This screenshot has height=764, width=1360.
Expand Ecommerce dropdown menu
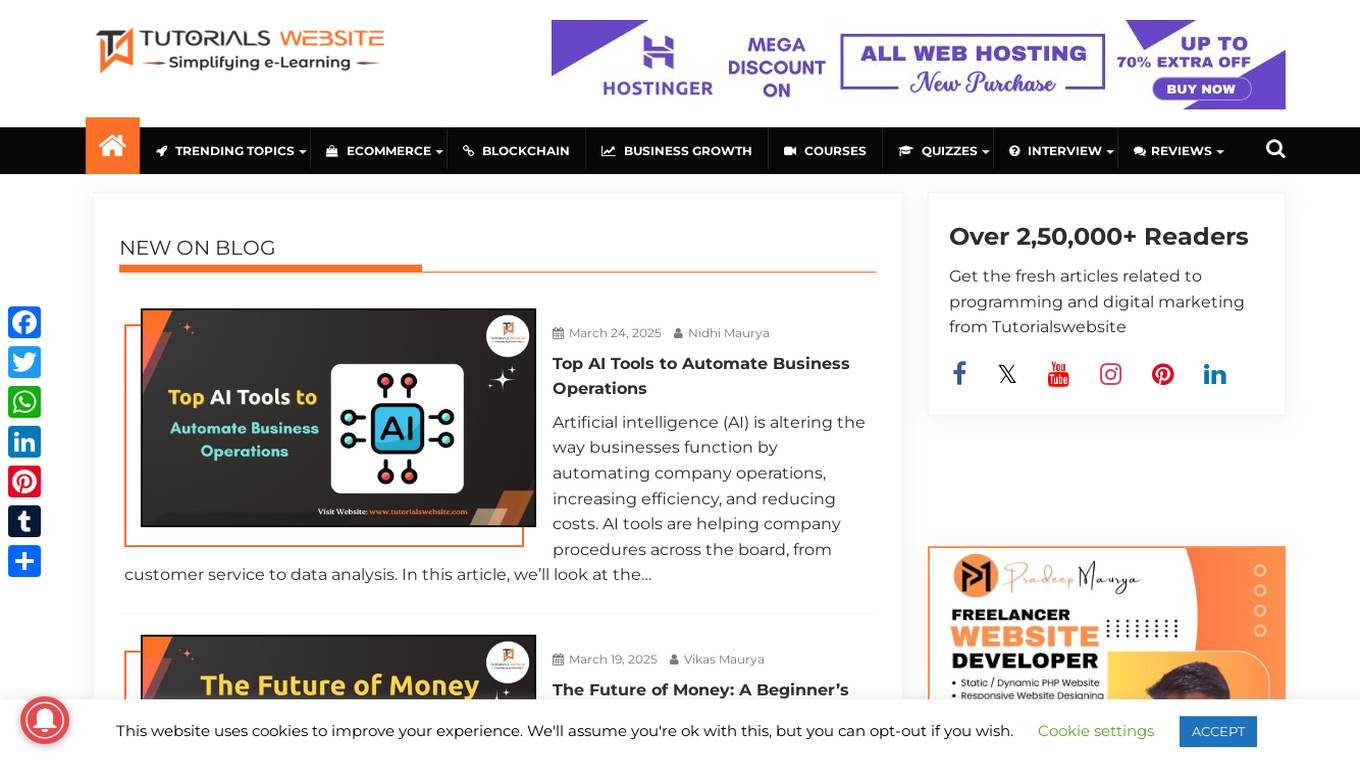pos(385,151)
